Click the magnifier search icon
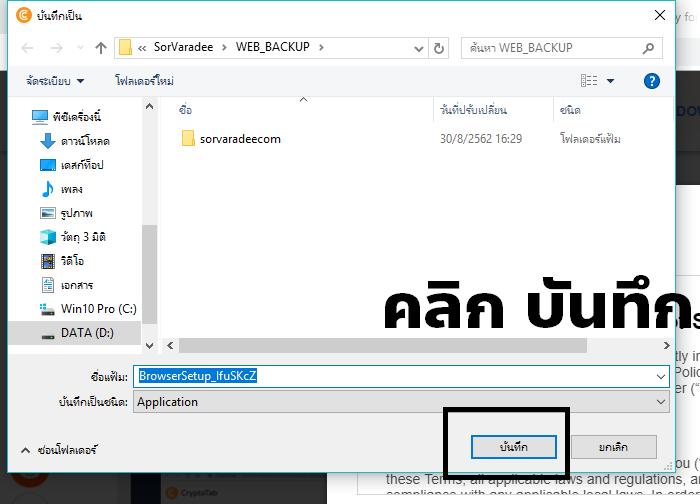700x504 pixels. [x=648, y=48]
